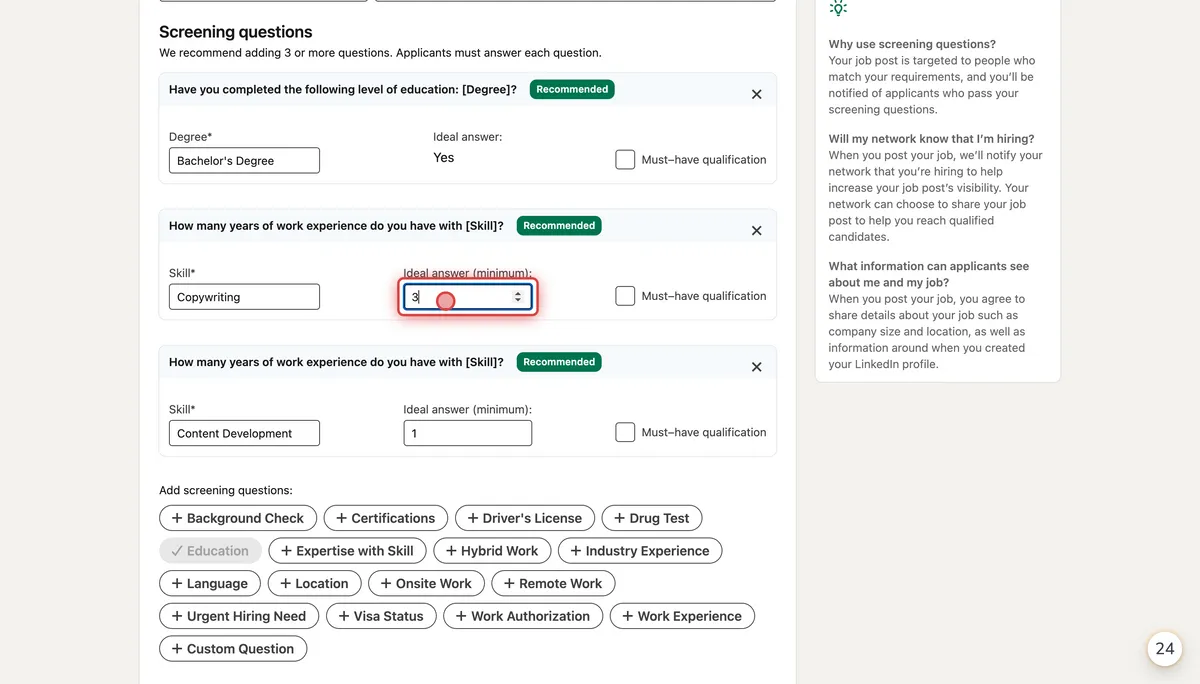1200x684 pixels.
Task: Click the 'Add screening questions:' label
Action: [226, 490]
